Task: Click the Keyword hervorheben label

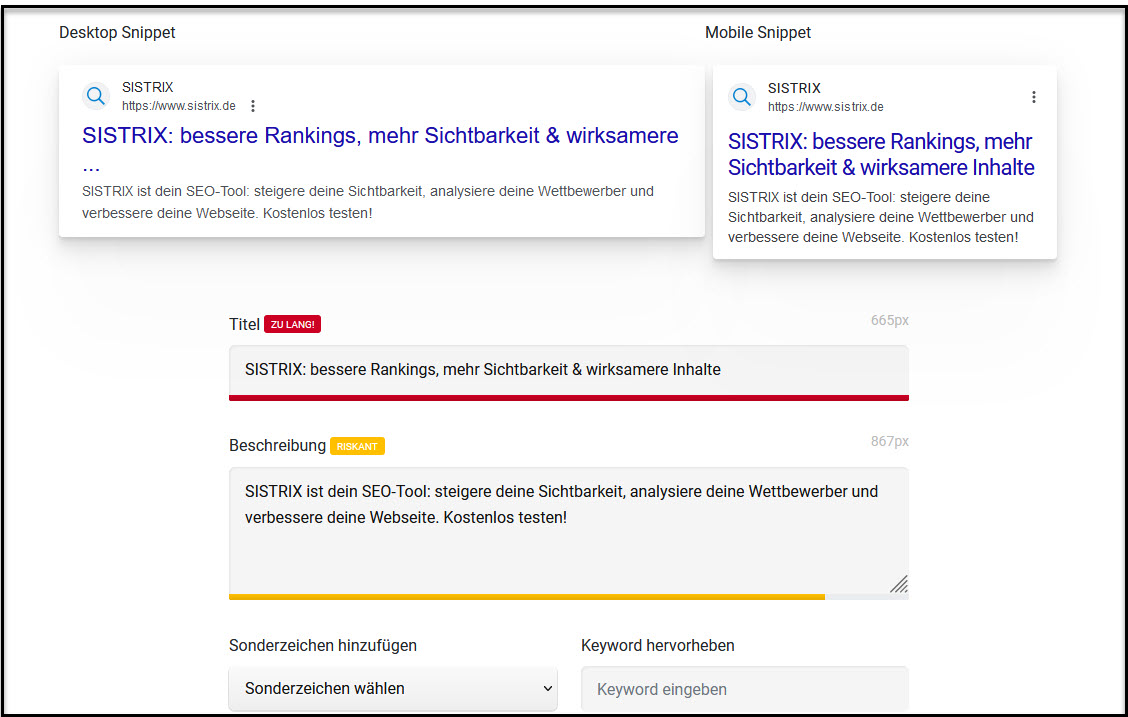Action: [658, 645]
